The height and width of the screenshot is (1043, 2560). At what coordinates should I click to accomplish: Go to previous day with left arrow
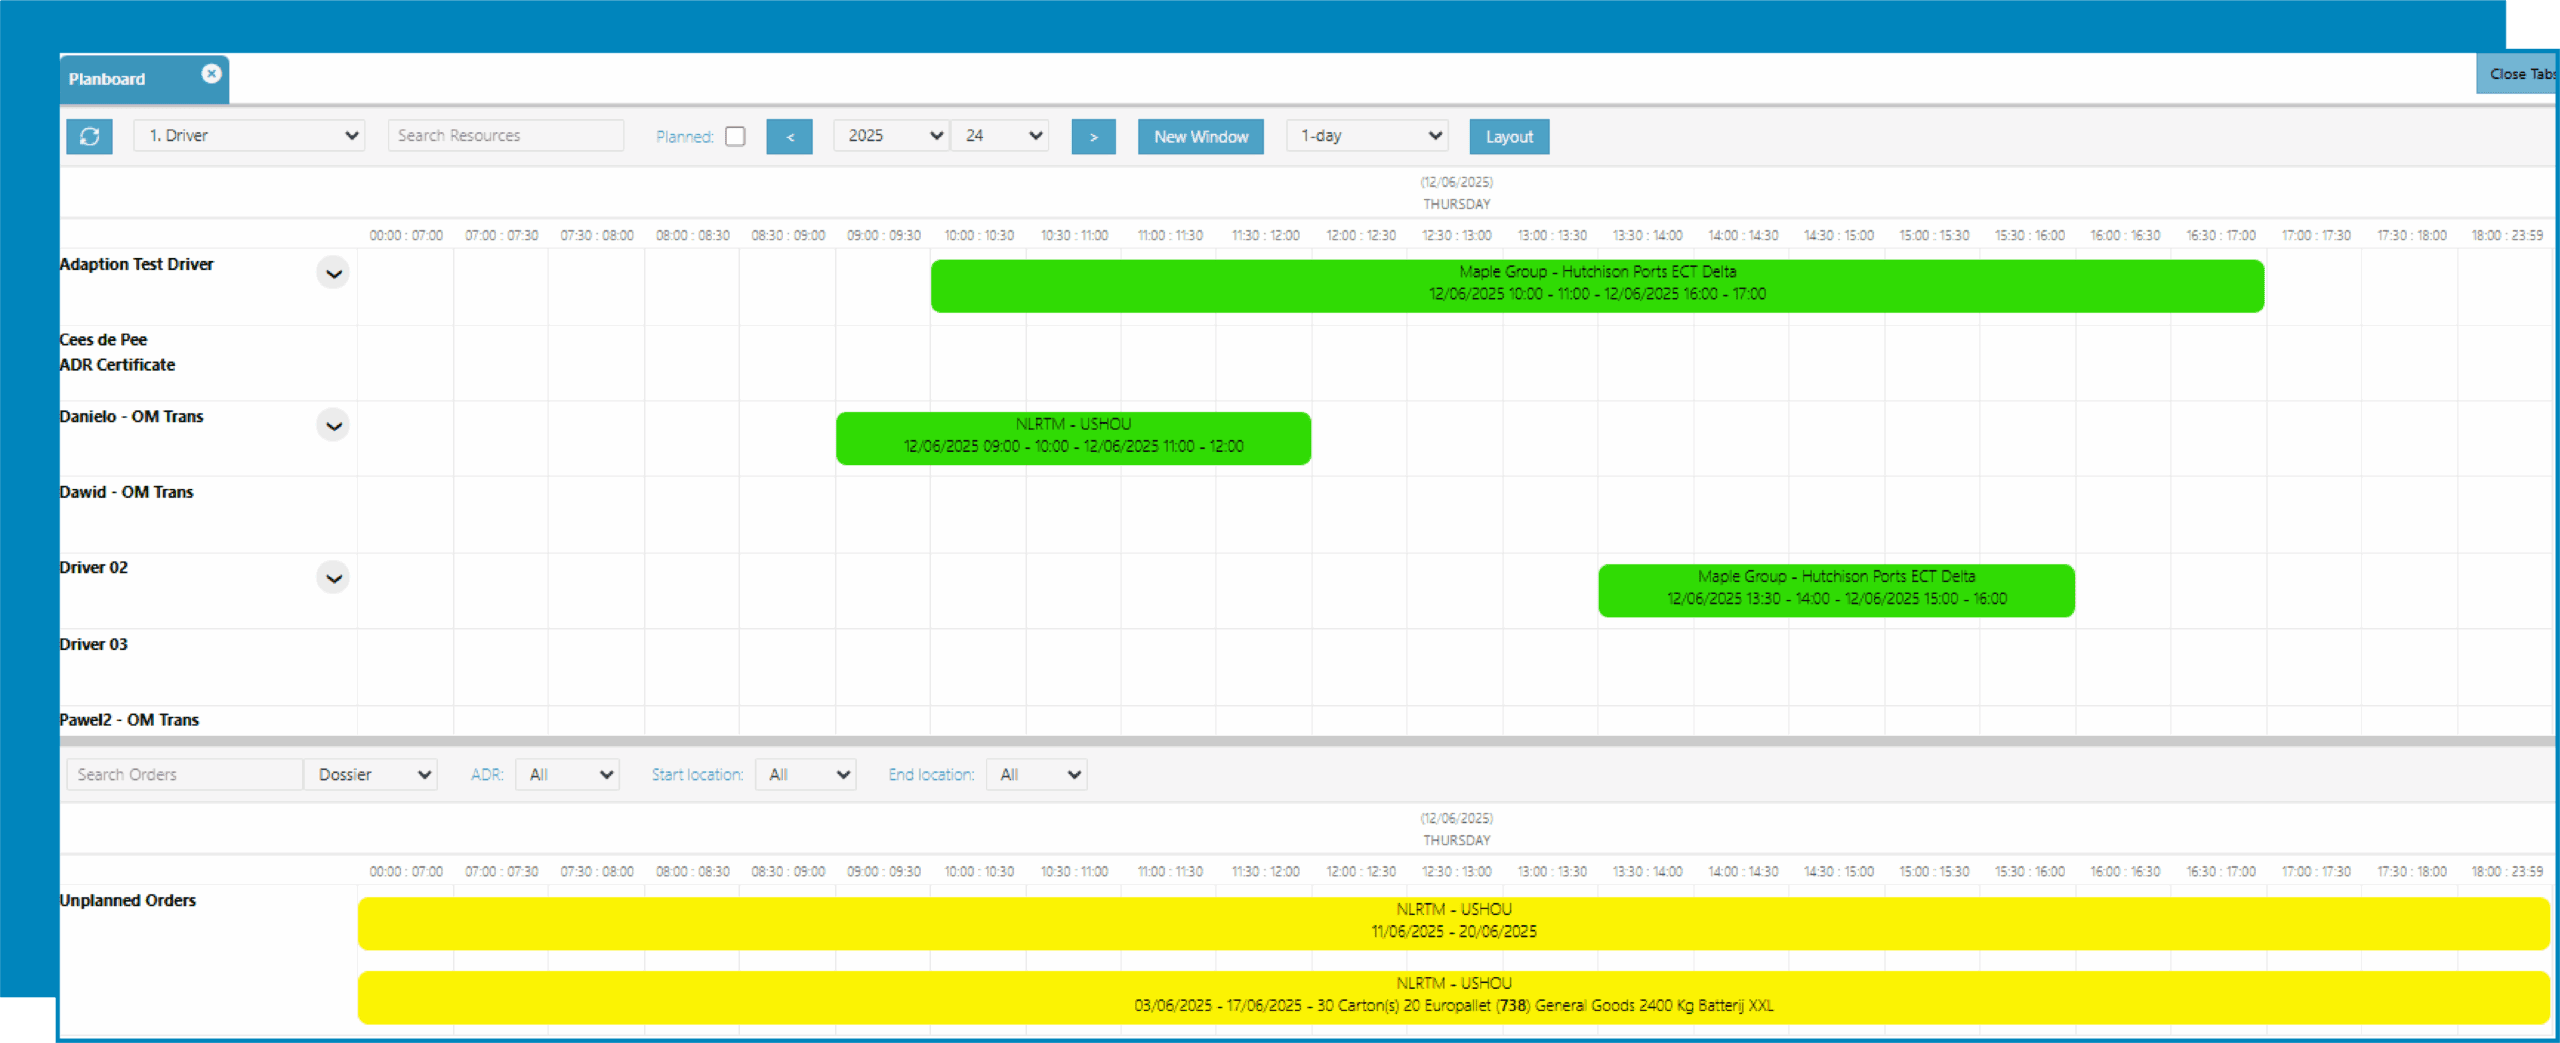tap(789, 137)
